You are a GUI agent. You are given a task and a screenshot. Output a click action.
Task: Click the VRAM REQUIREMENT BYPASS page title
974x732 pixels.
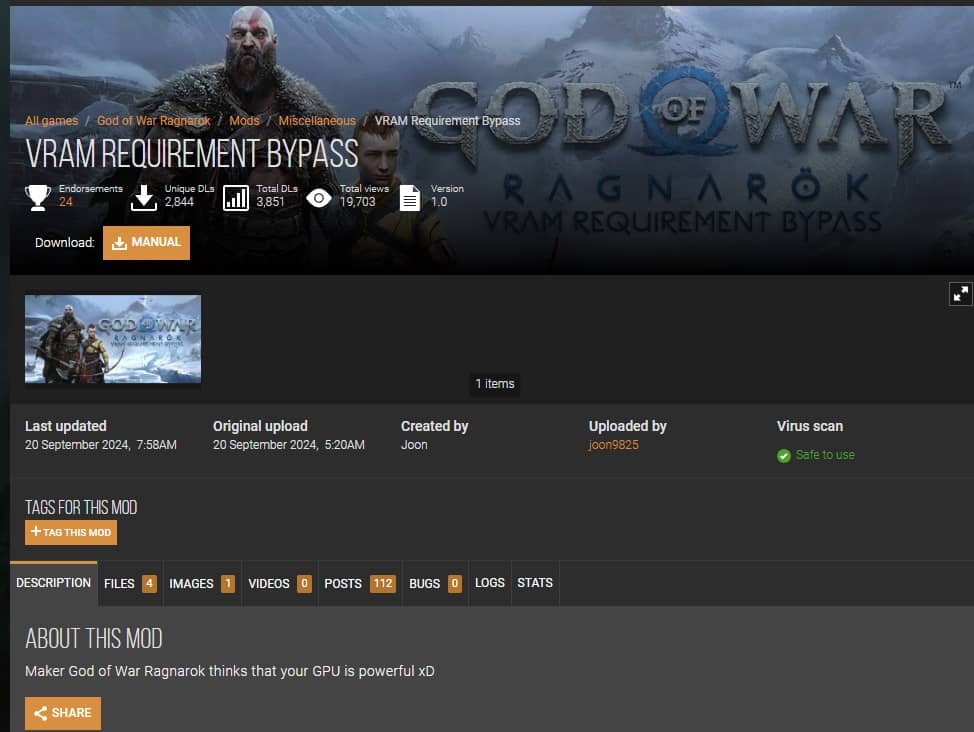coord(192,153)
